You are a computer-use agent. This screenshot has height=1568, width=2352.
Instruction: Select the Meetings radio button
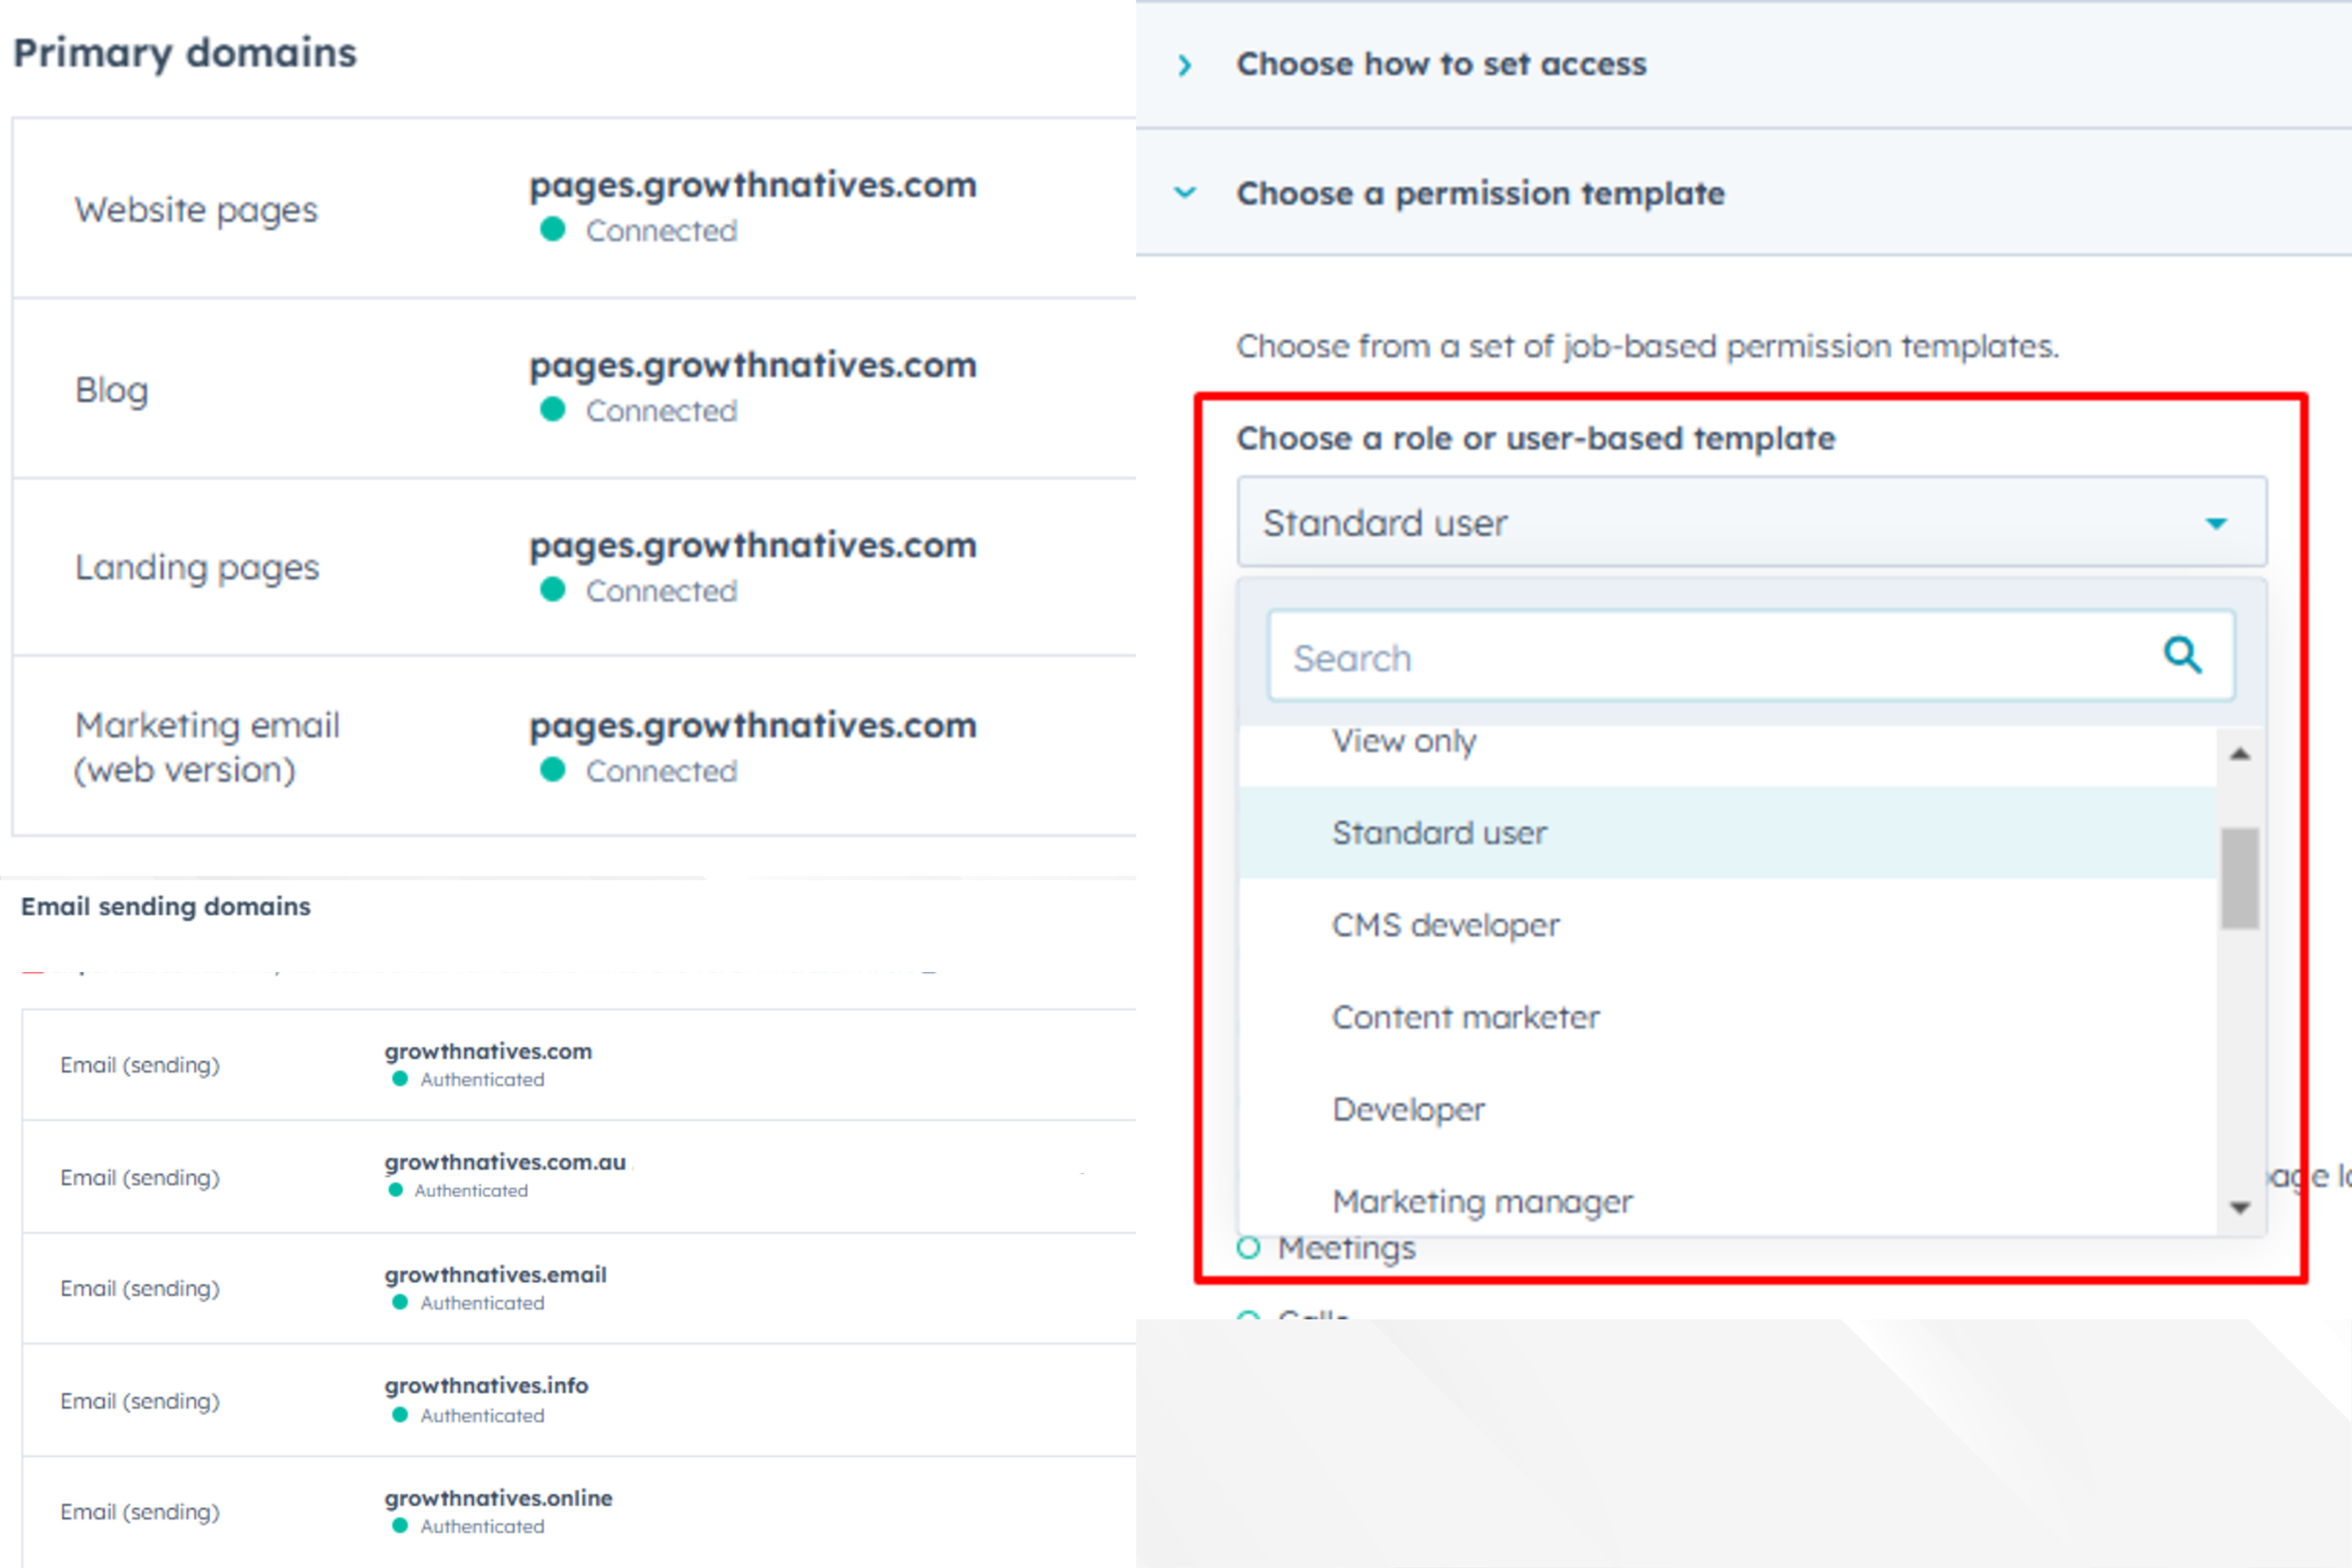tap(1248, 1248)
